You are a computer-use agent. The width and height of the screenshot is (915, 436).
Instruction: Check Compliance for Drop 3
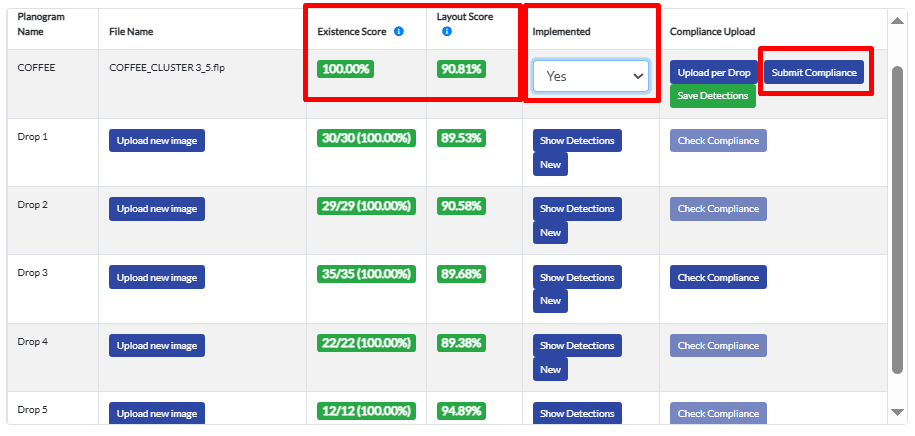tap(718, 277)
